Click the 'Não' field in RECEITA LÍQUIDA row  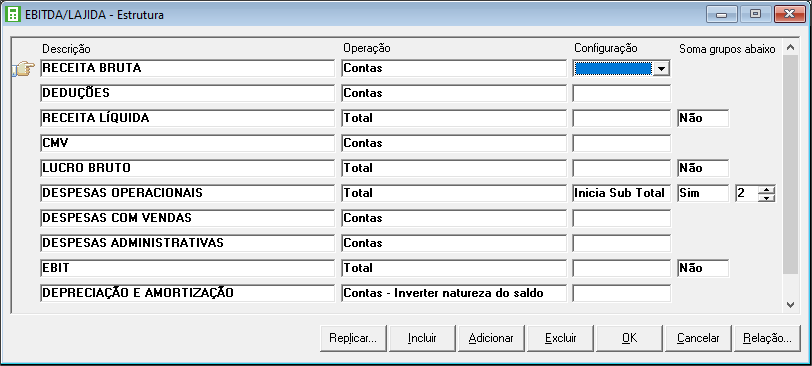(703, 118)
